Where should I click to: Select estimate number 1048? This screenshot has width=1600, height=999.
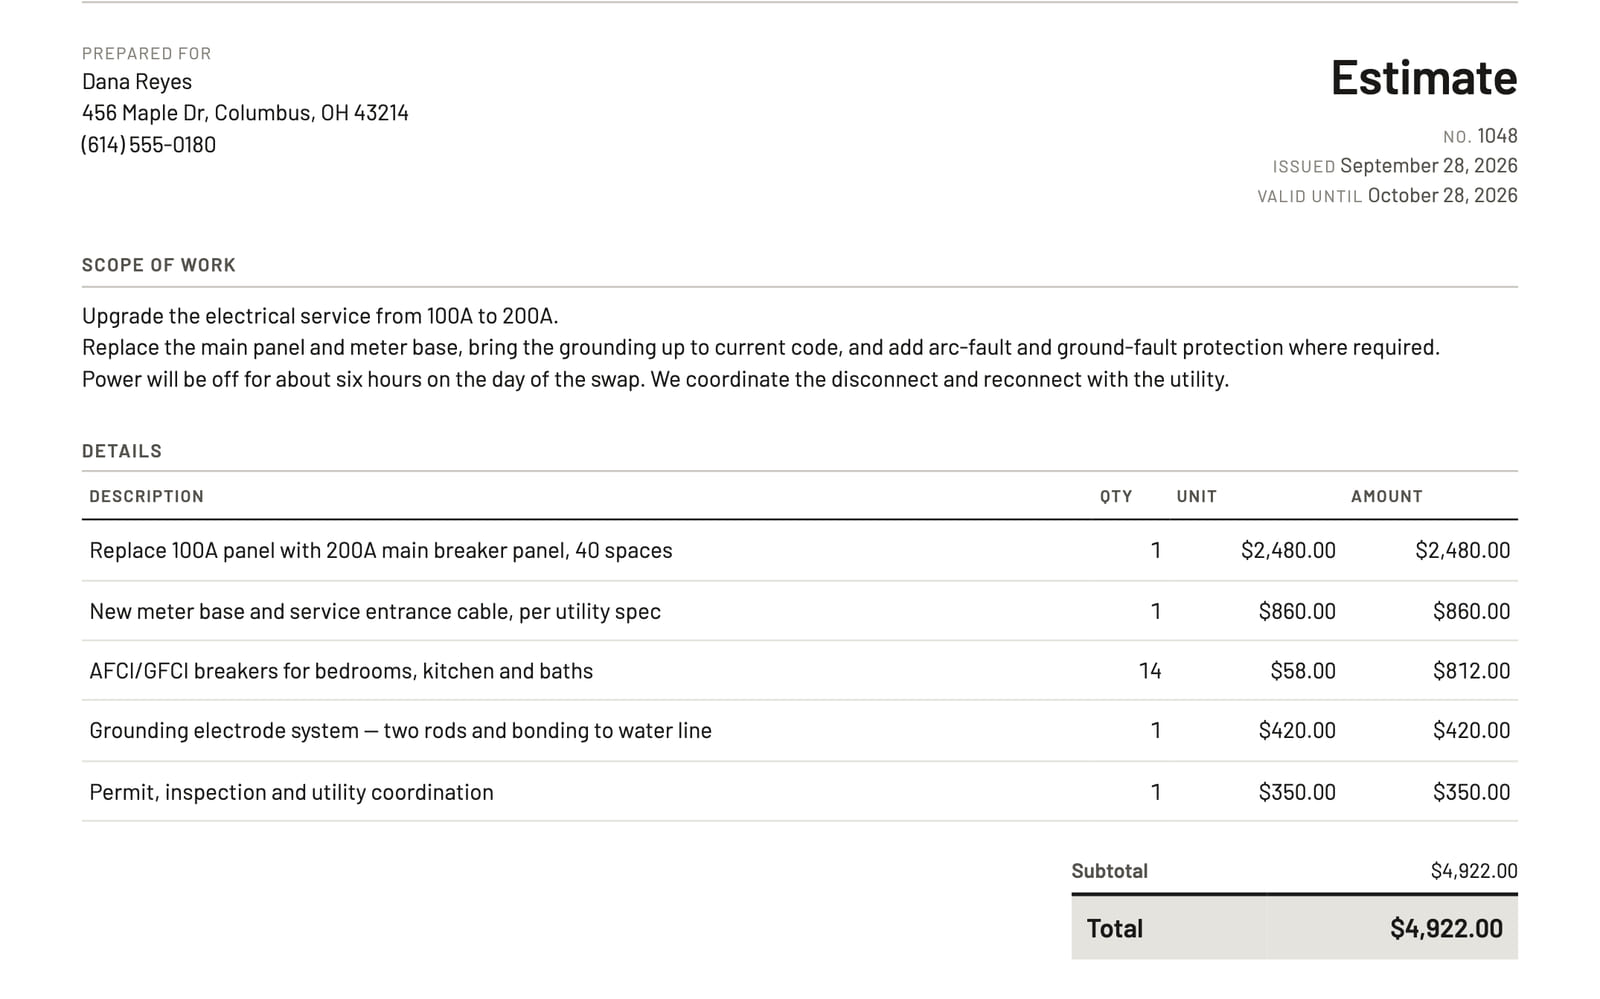tap(1497, 136)
